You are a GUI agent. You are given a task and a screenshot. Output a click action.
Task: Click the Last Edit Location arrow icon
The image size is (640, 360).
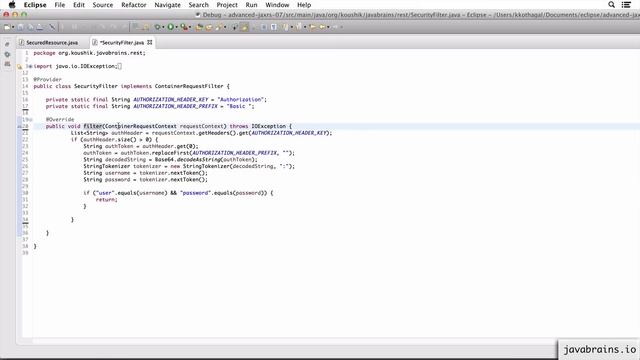tap(313, 27)
